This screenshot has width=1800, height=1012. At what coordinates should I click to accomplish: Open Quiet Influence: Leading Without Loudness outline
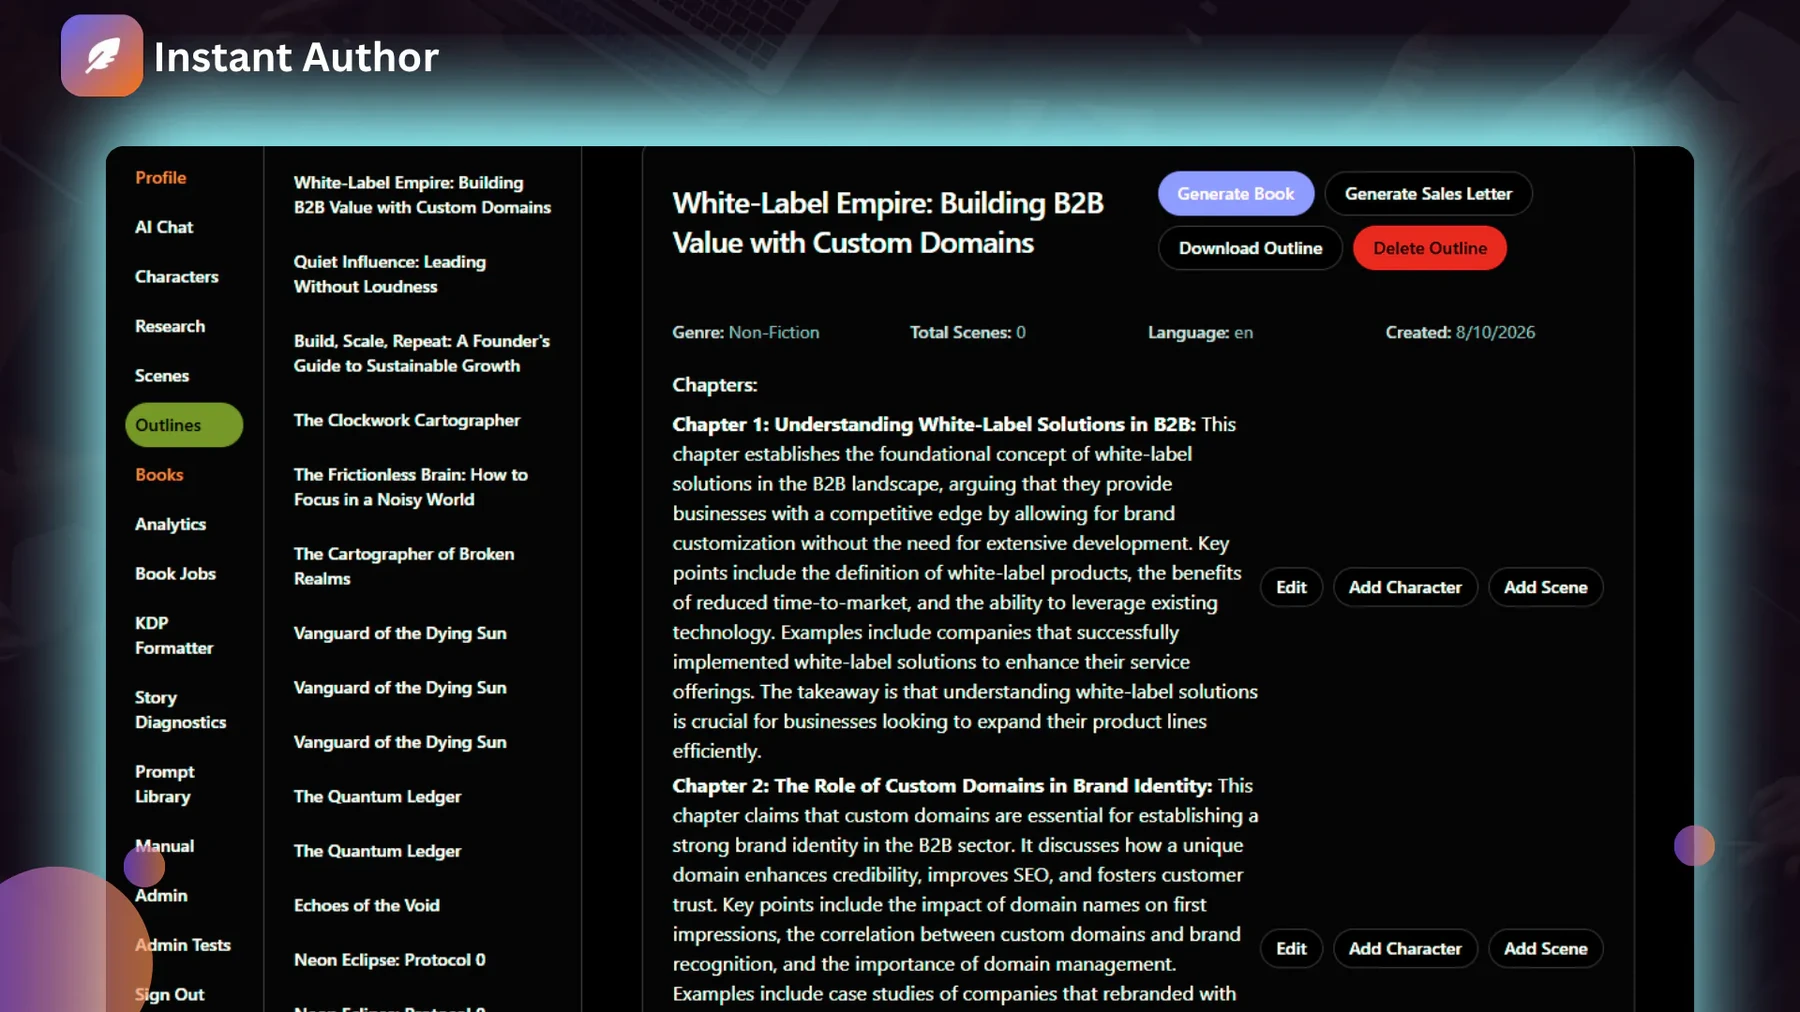(x=390, y=274)
